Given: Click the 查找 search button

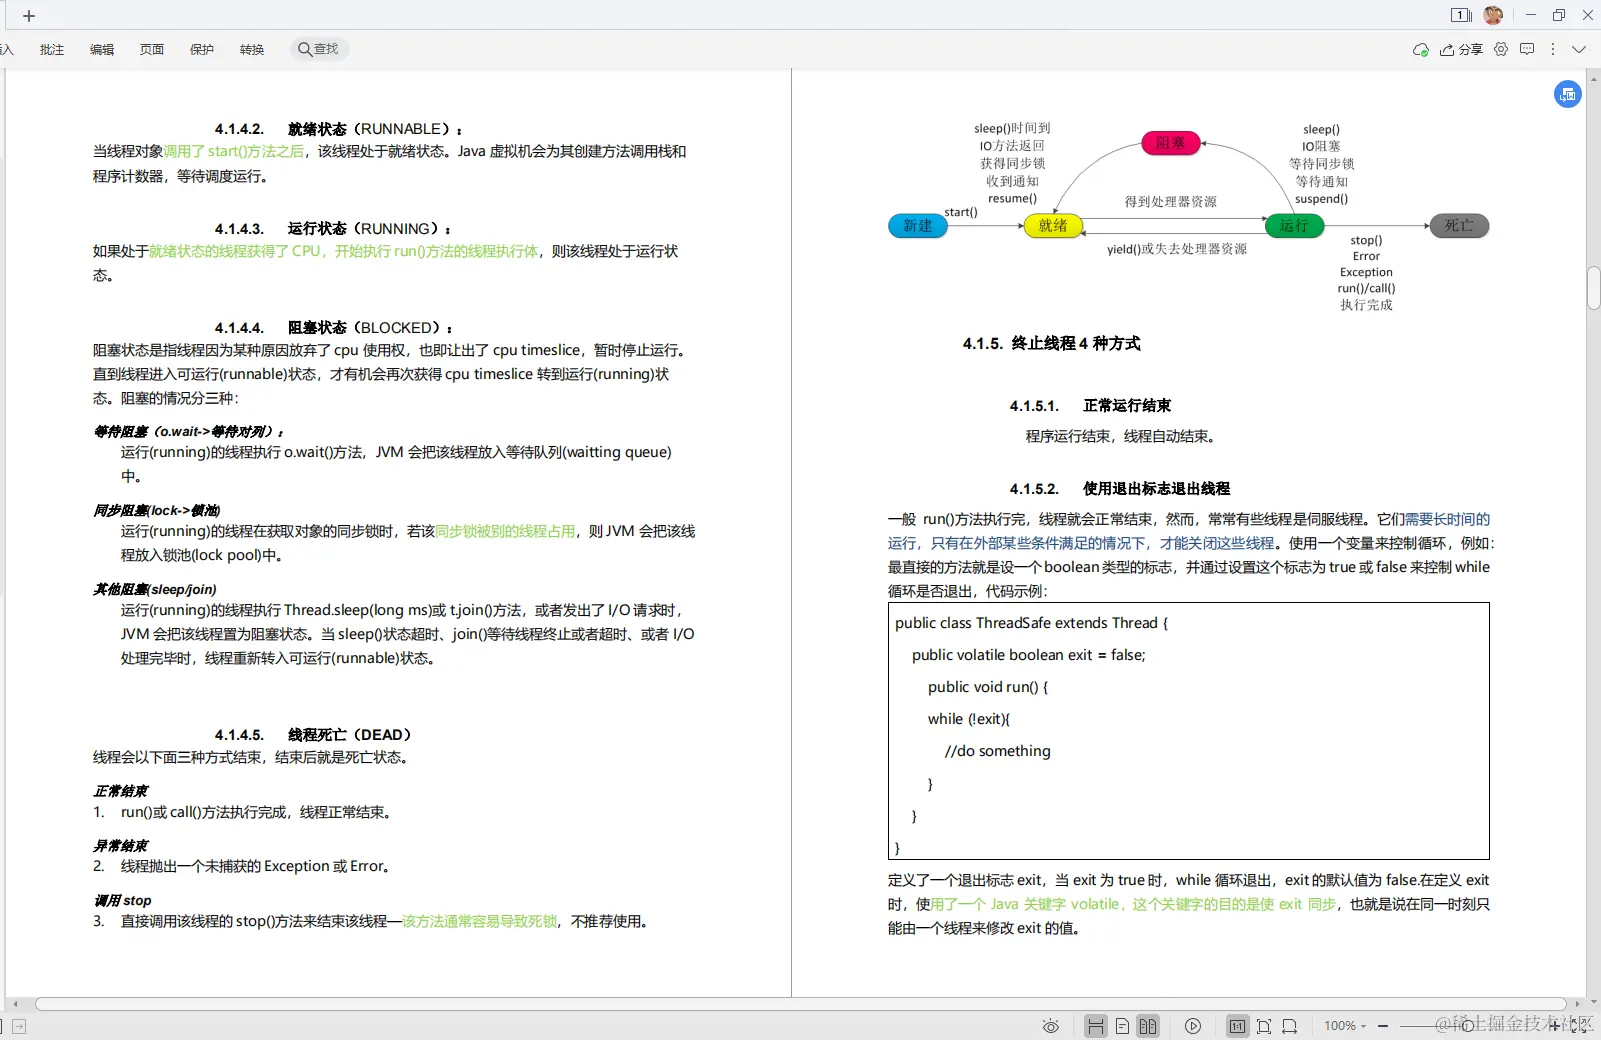Looking at the screenshot, I should (318, 49).
